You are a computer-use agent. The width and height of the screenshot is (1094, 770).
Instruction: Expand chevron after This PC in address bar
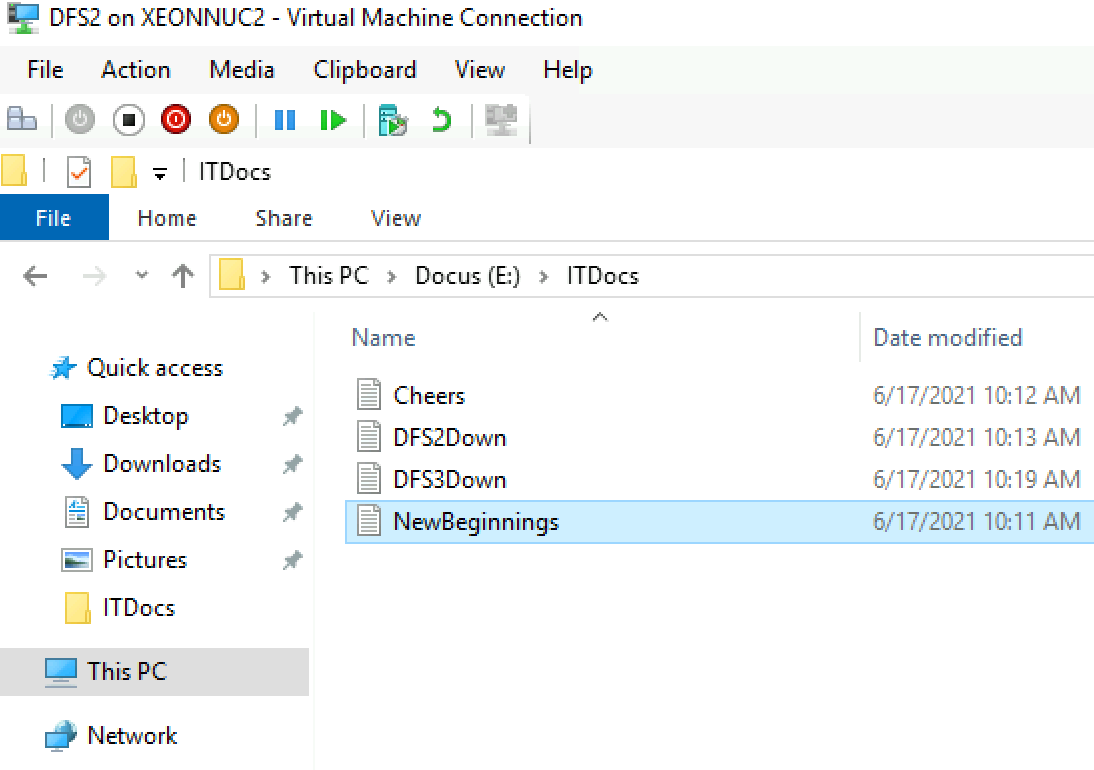391,276
